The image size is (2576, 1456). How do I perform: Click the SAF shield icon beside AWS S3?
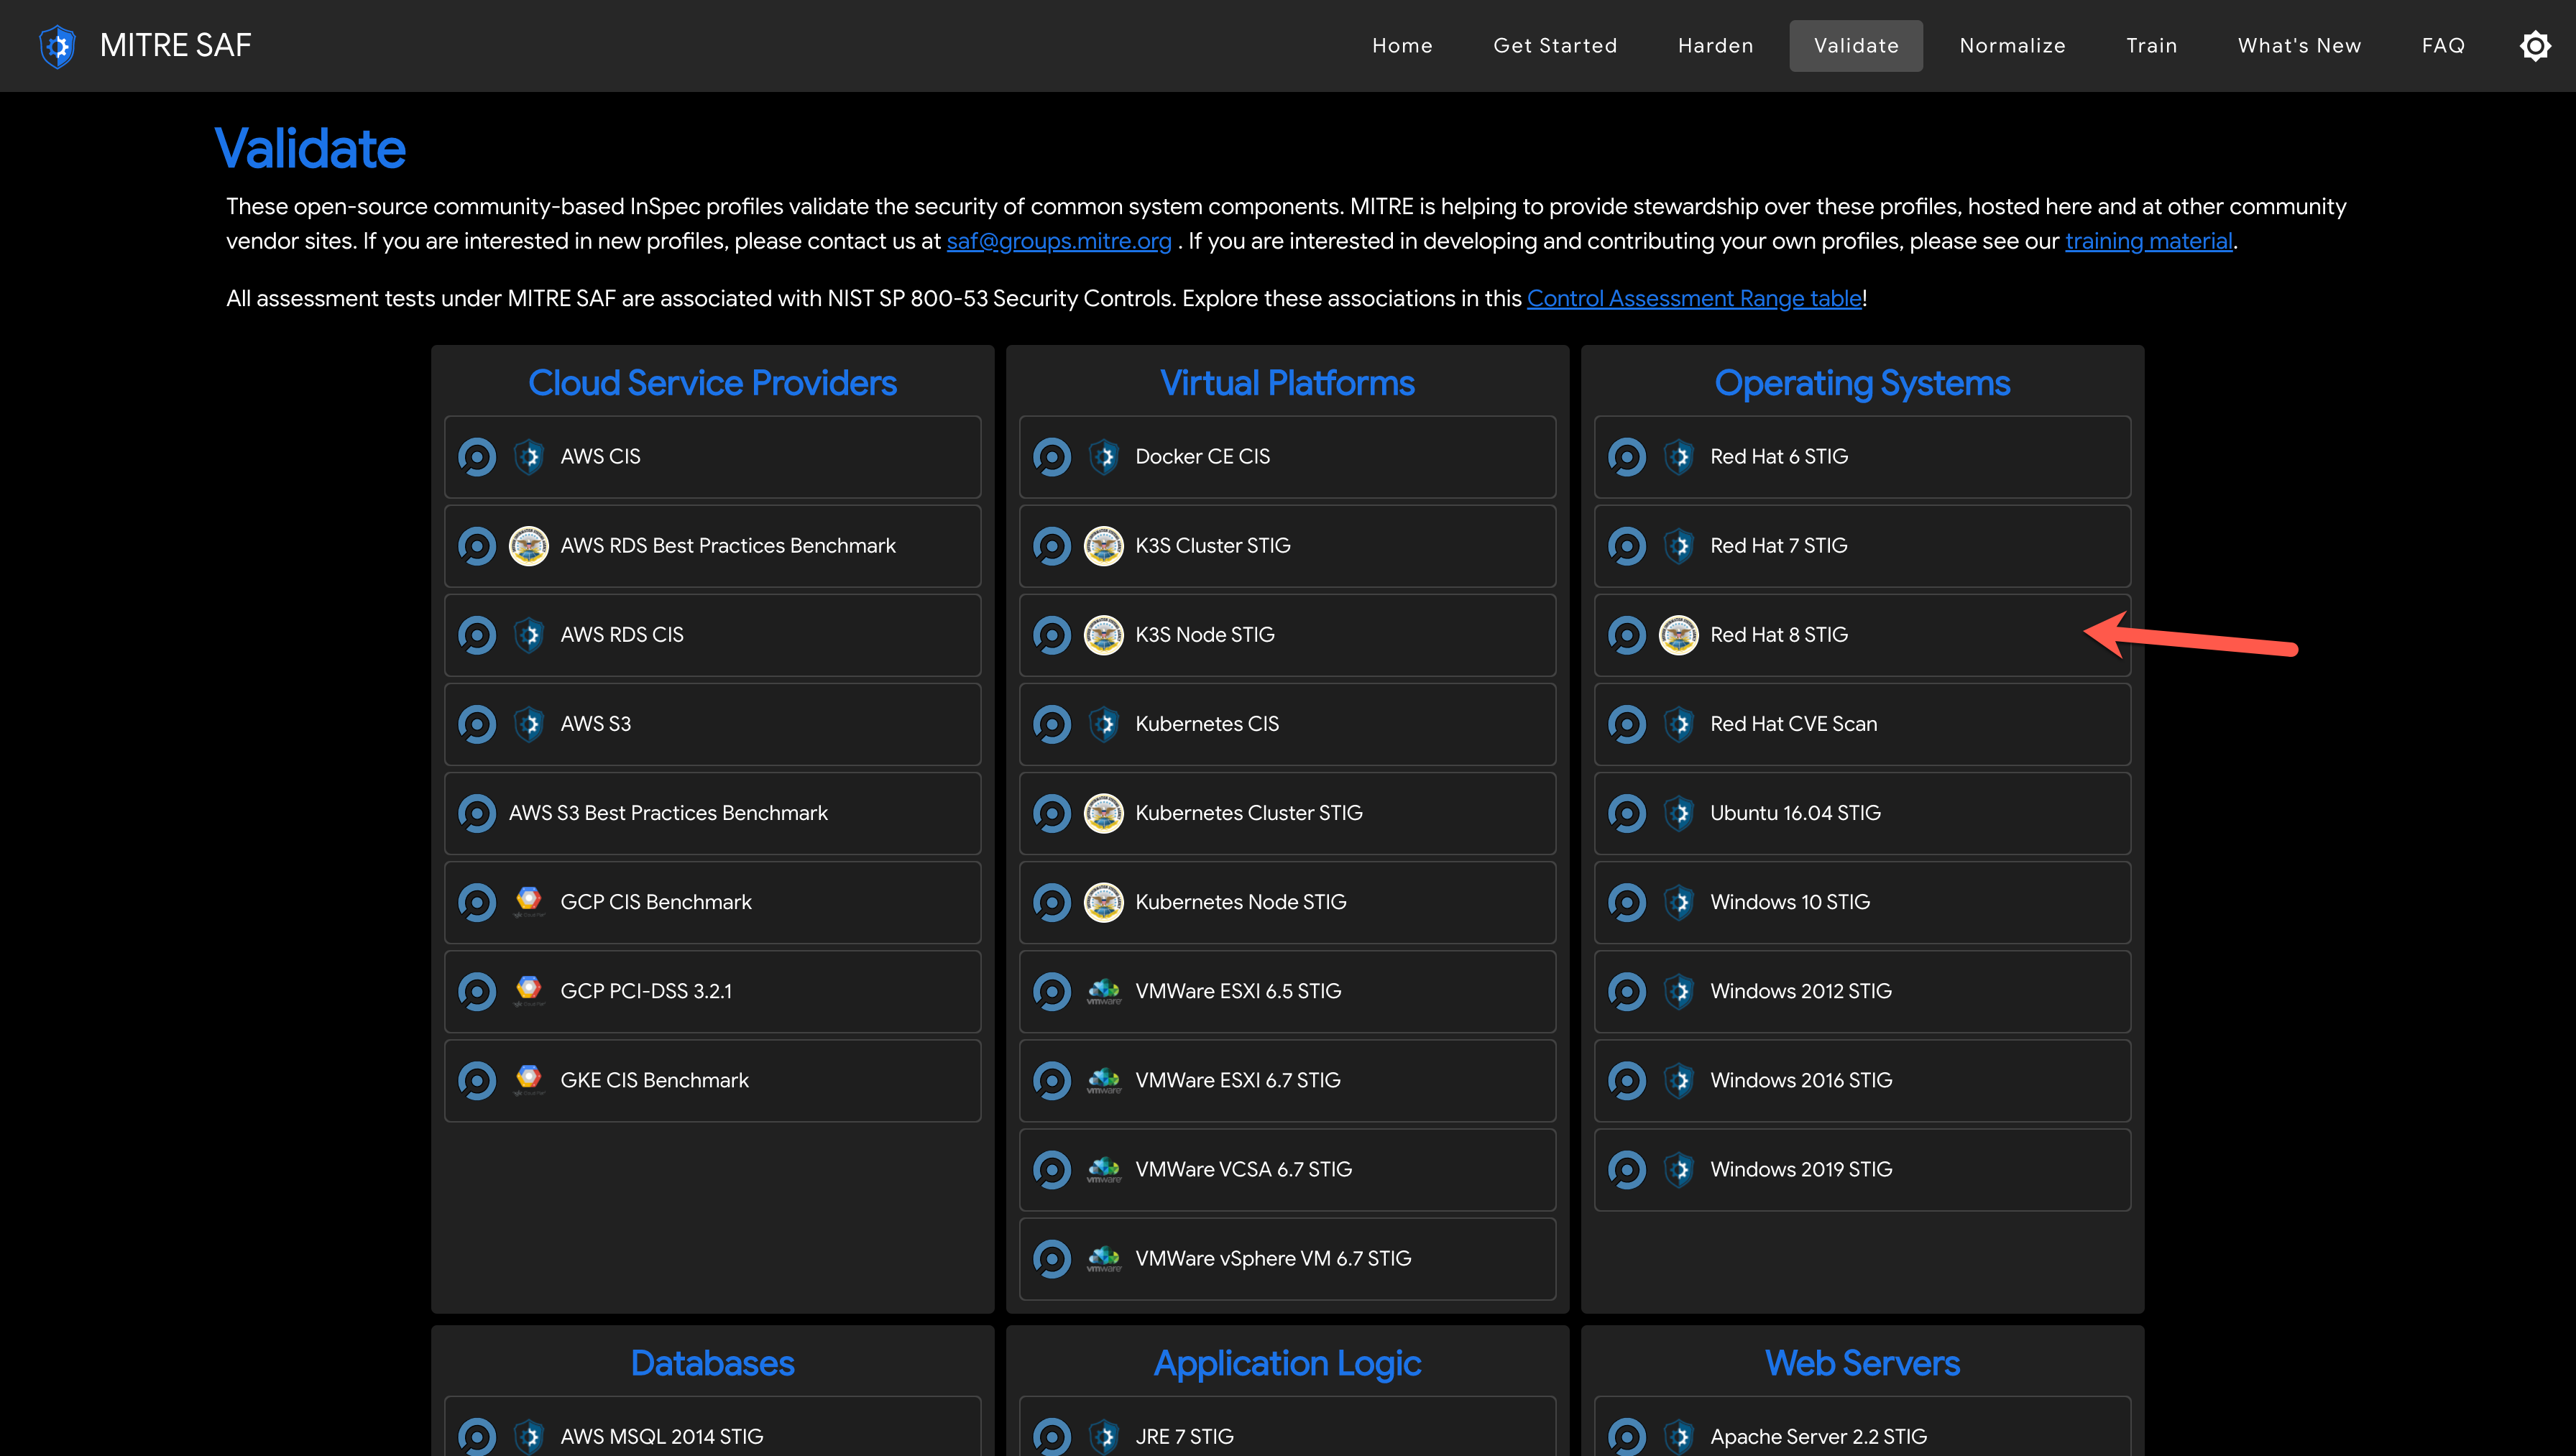coord(529,724)
